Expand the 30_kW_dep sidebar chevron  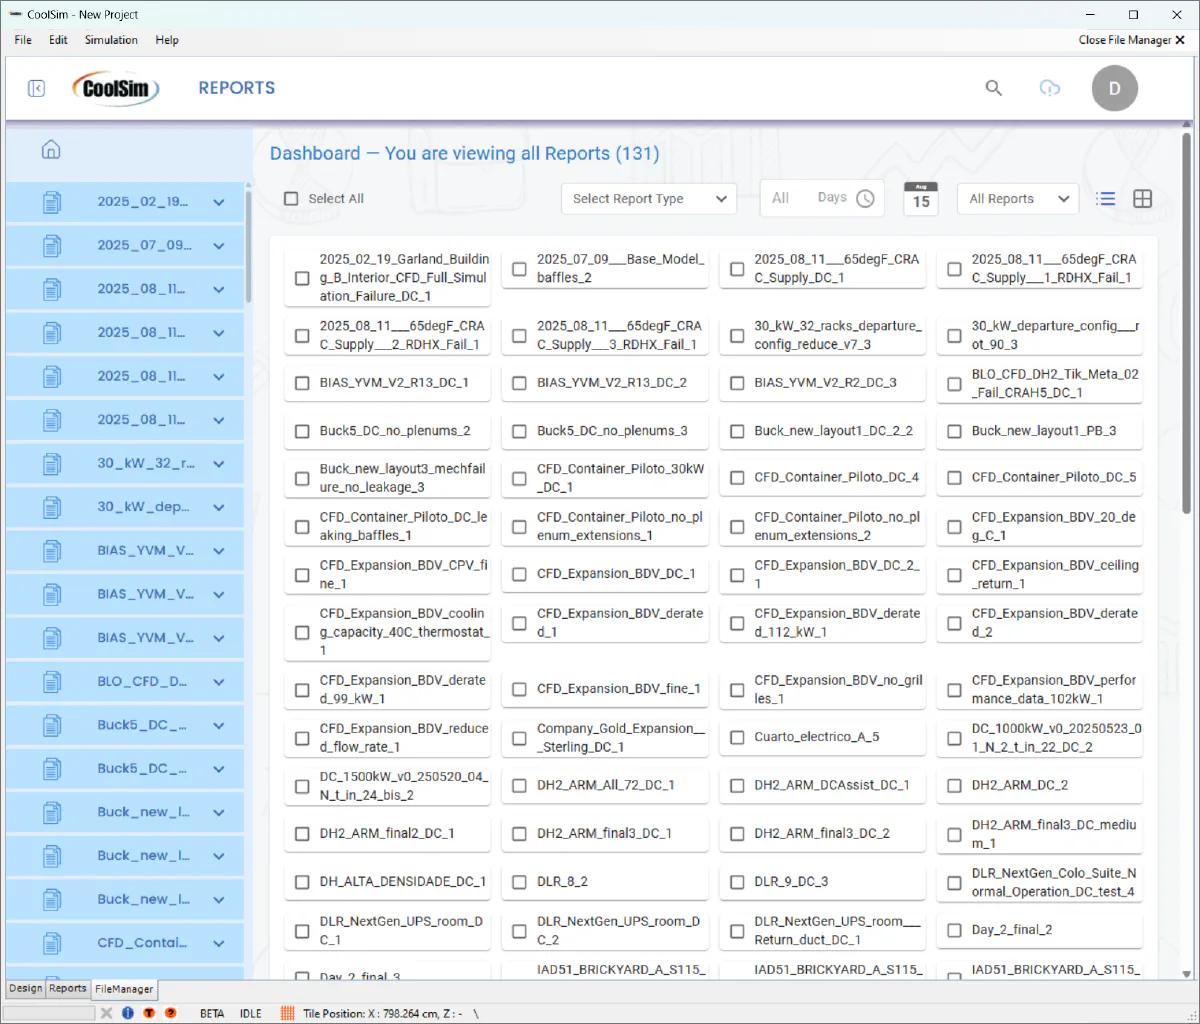point(218,507)
